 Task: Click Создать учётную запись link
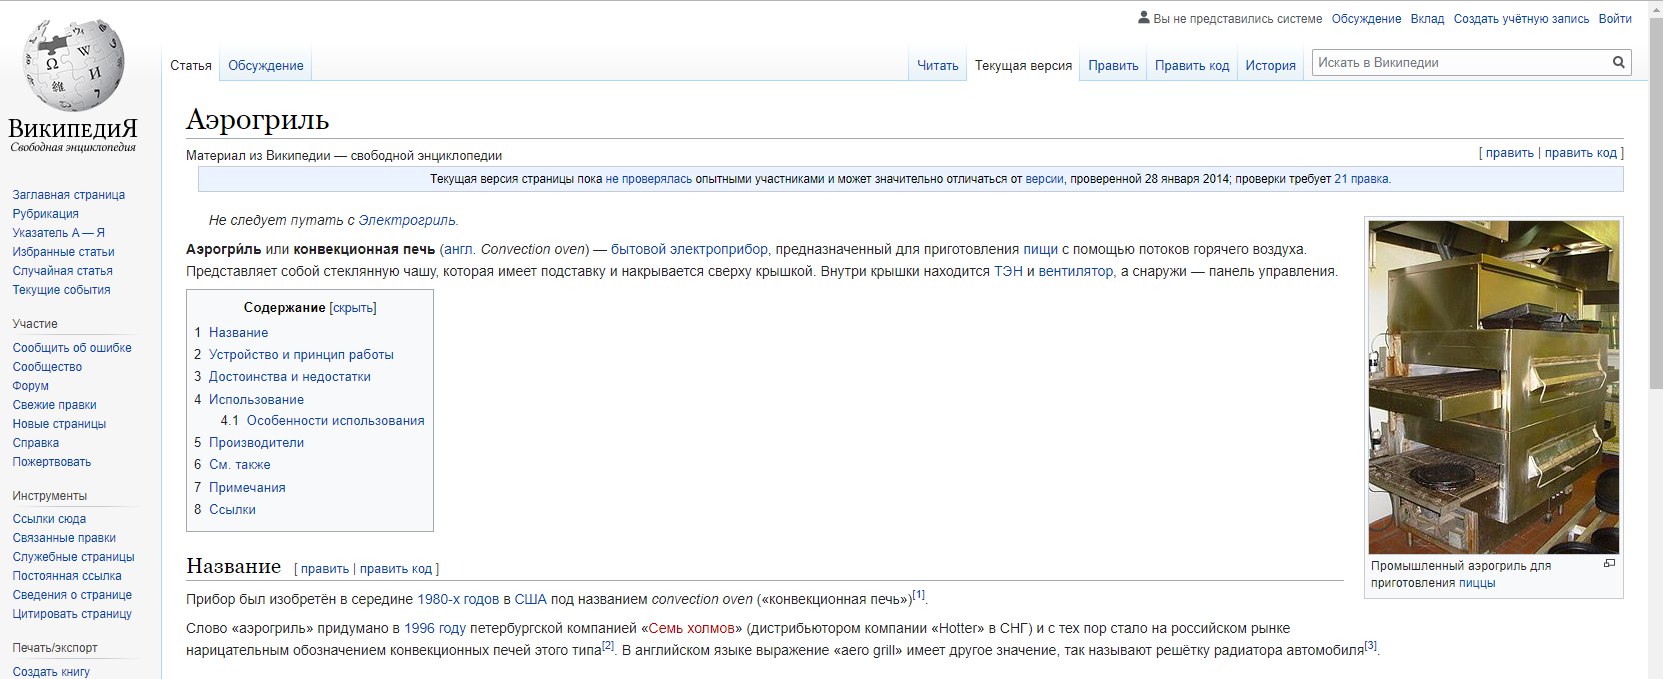coord(1521,19)
